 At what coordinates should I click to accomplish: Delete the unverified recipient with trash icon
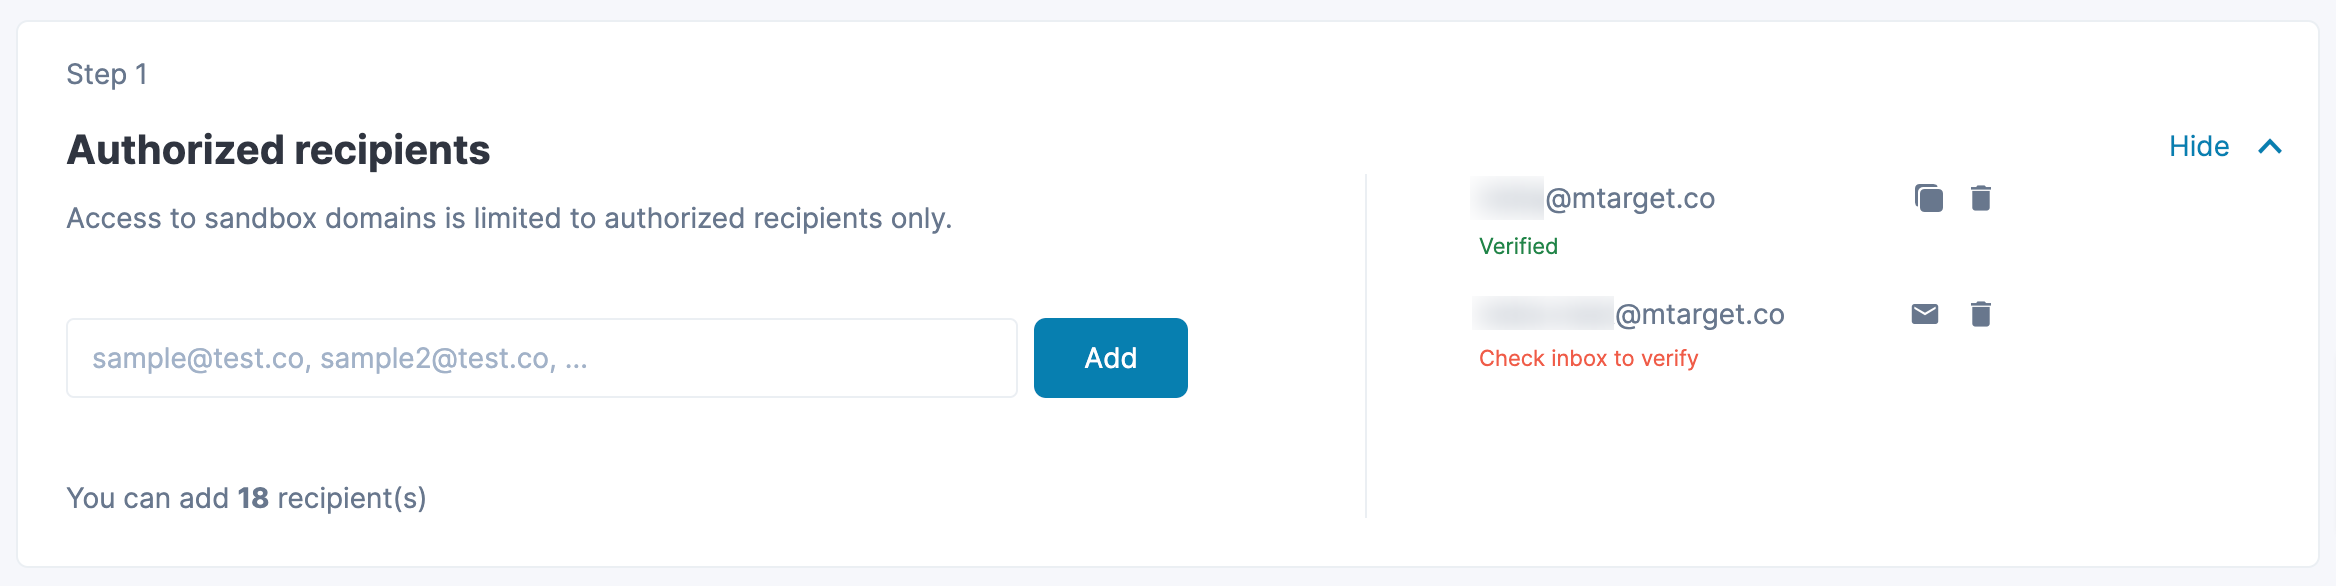(1980, 314)
